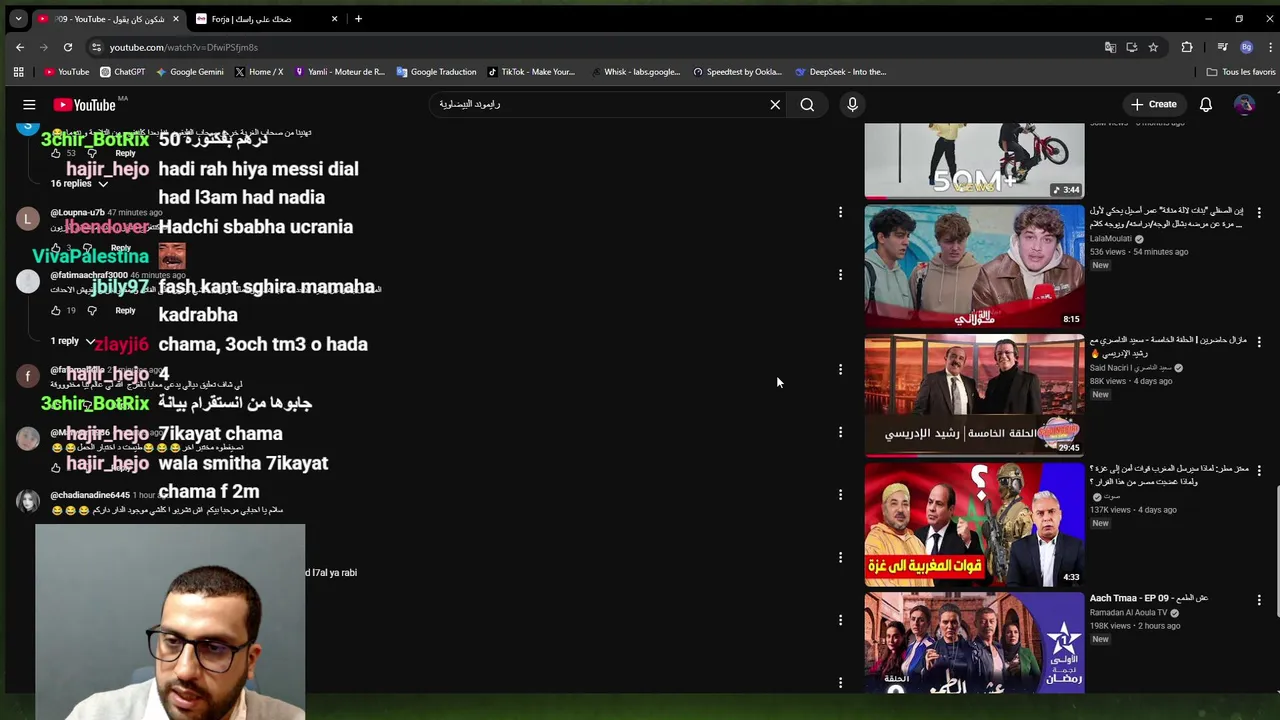Reload the page with the refresh icon
The width and height of the screenshot is (1280, 720).
tap(68, 47)
